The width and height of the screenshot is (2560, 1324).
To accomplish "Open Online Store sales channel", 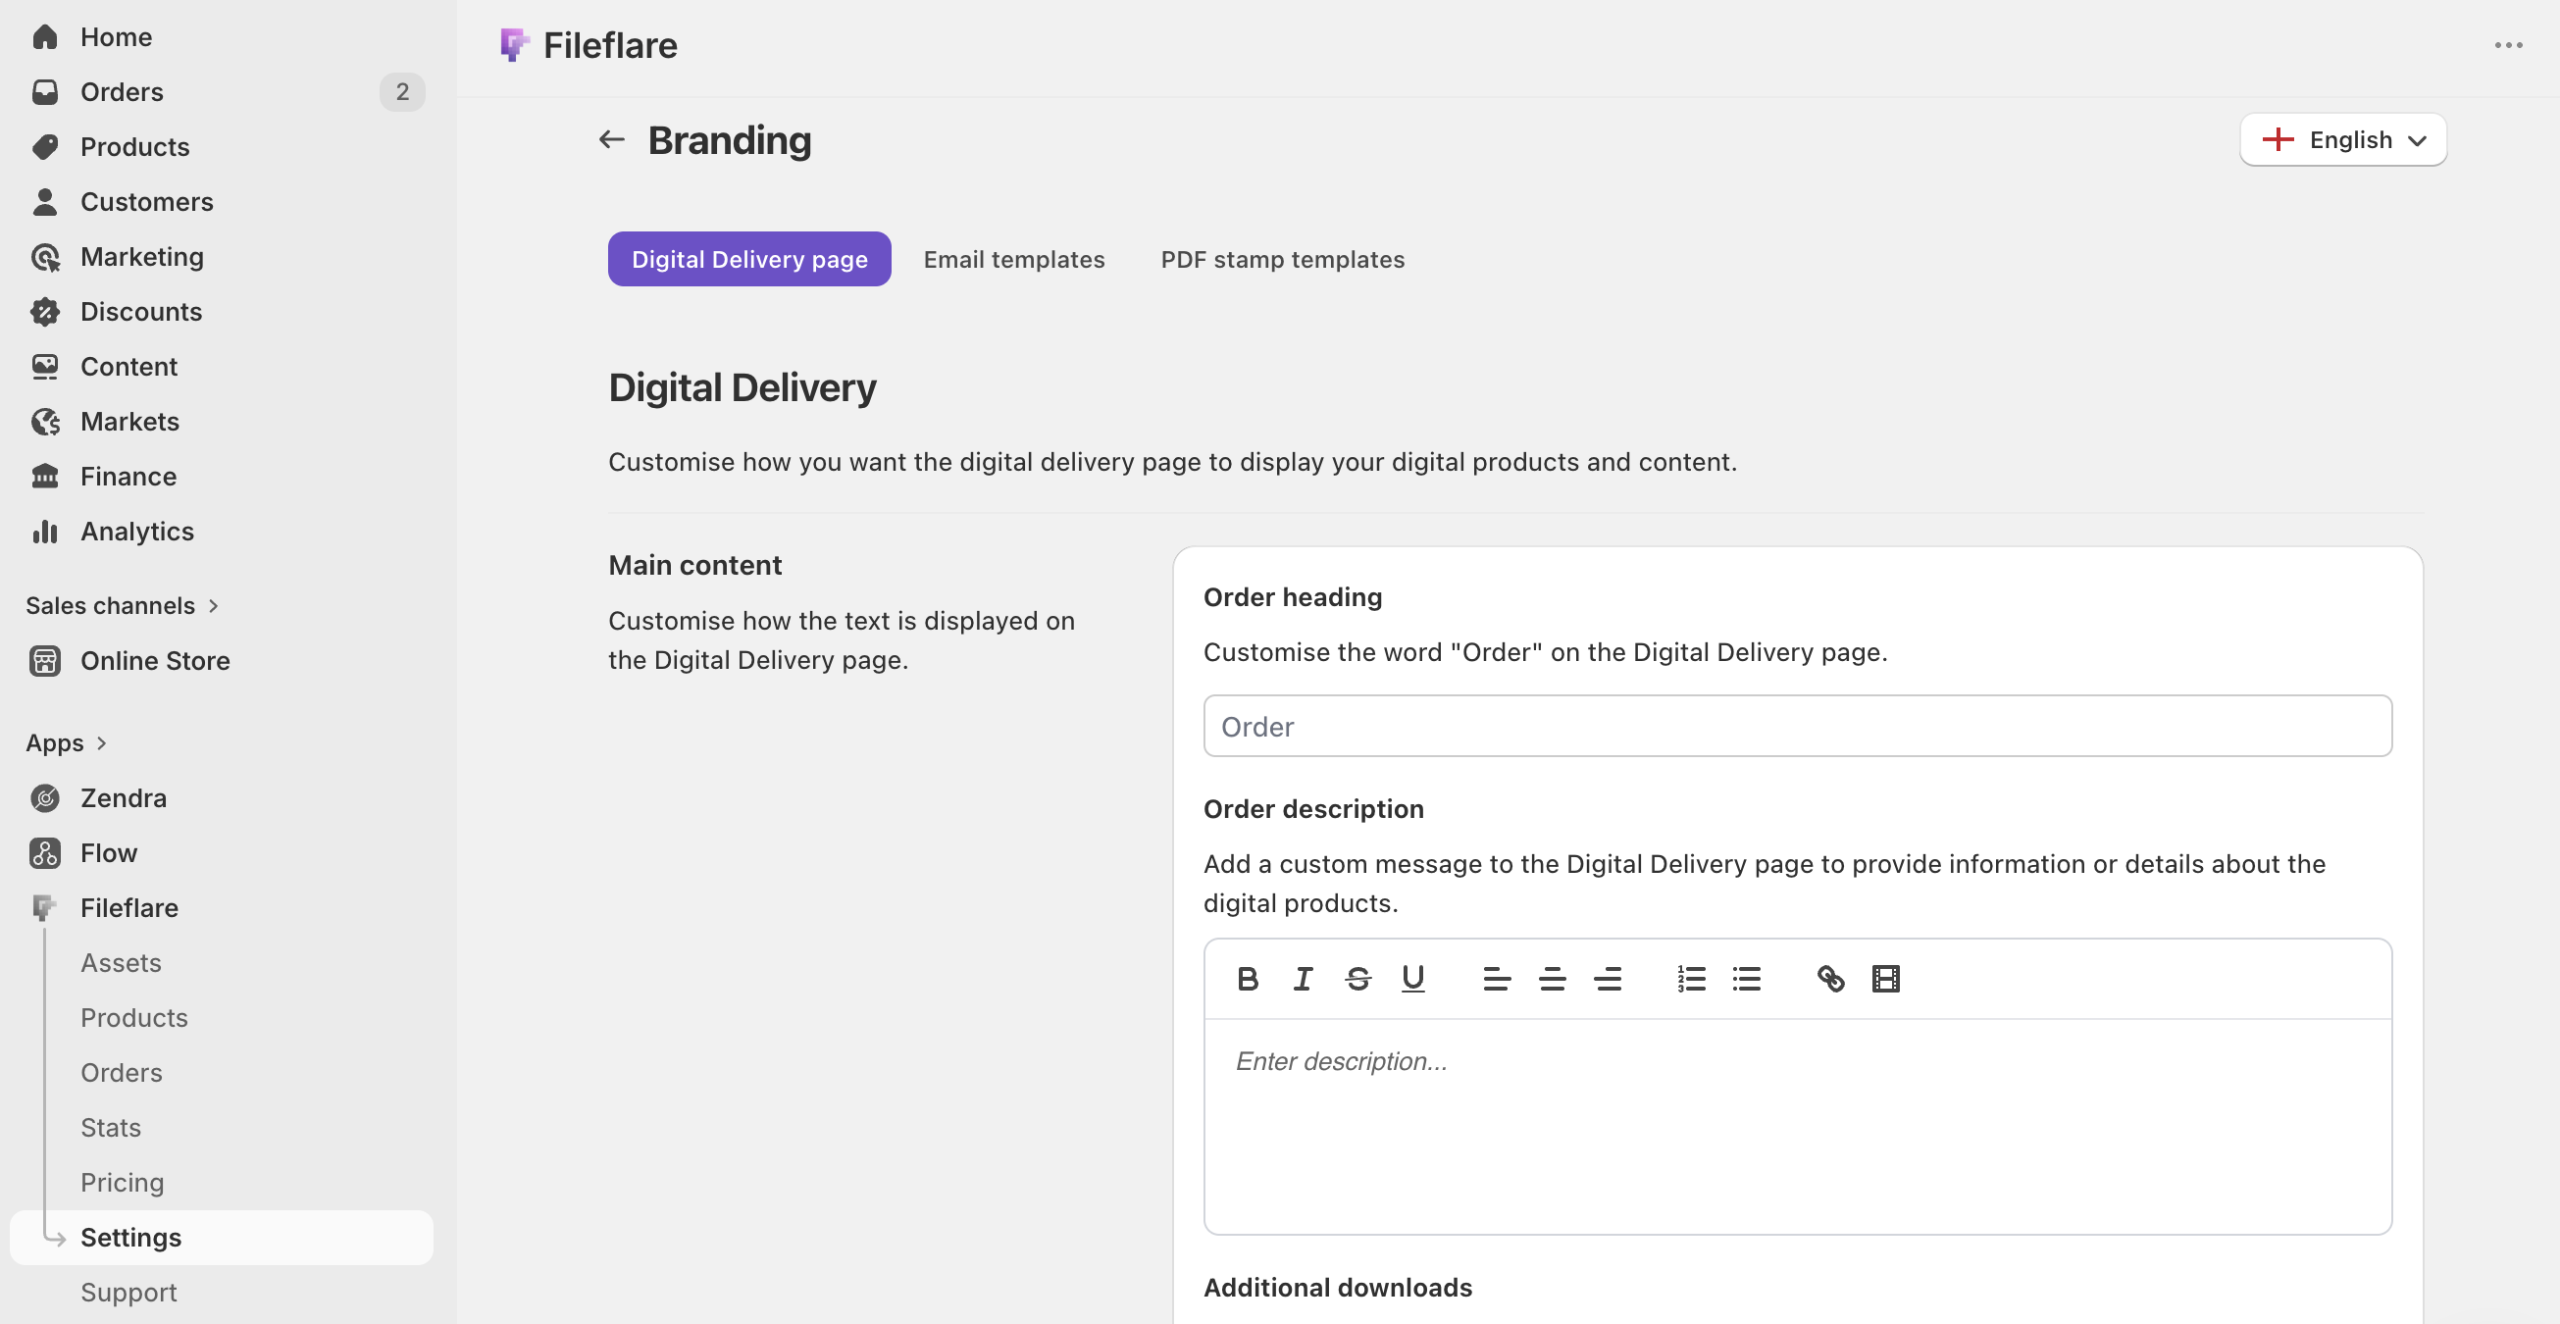I will point(155,661).
